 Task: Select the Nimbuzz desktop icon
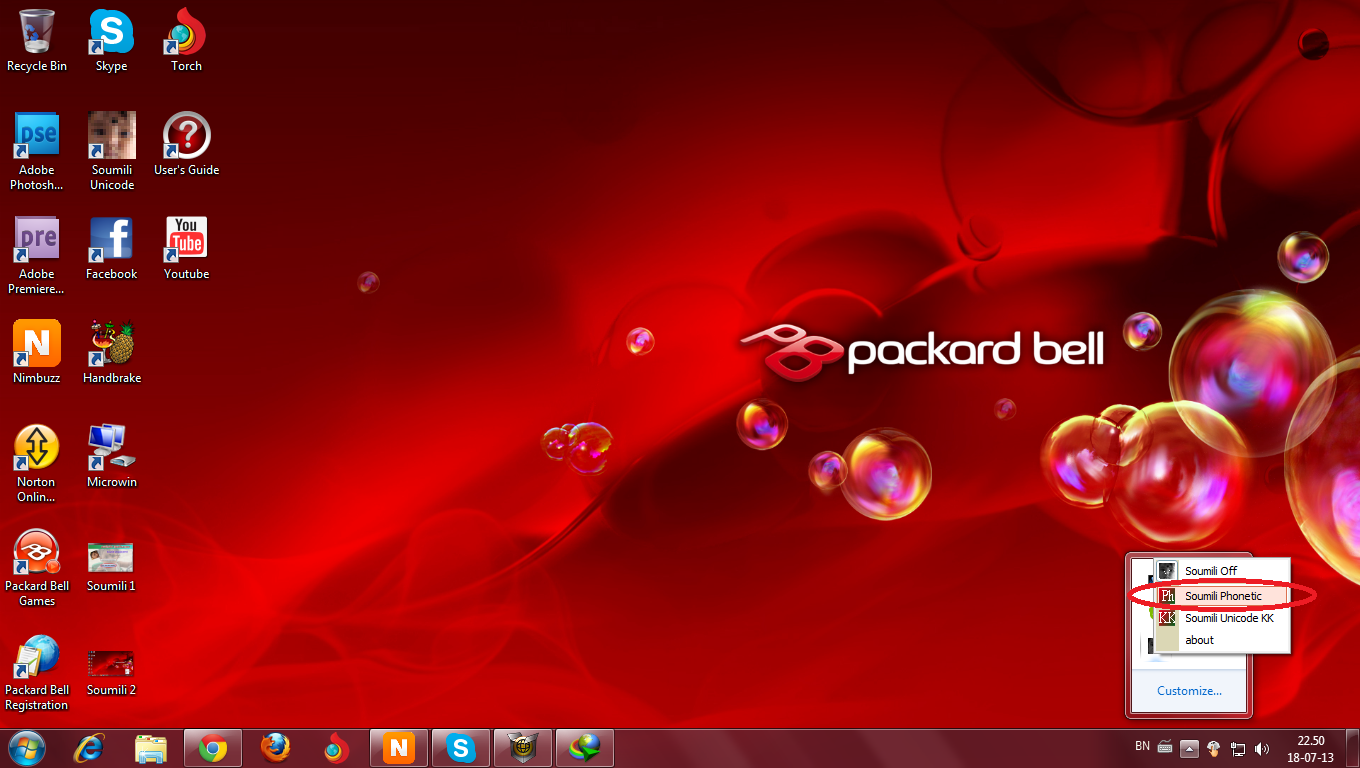(x=37, y=351)
